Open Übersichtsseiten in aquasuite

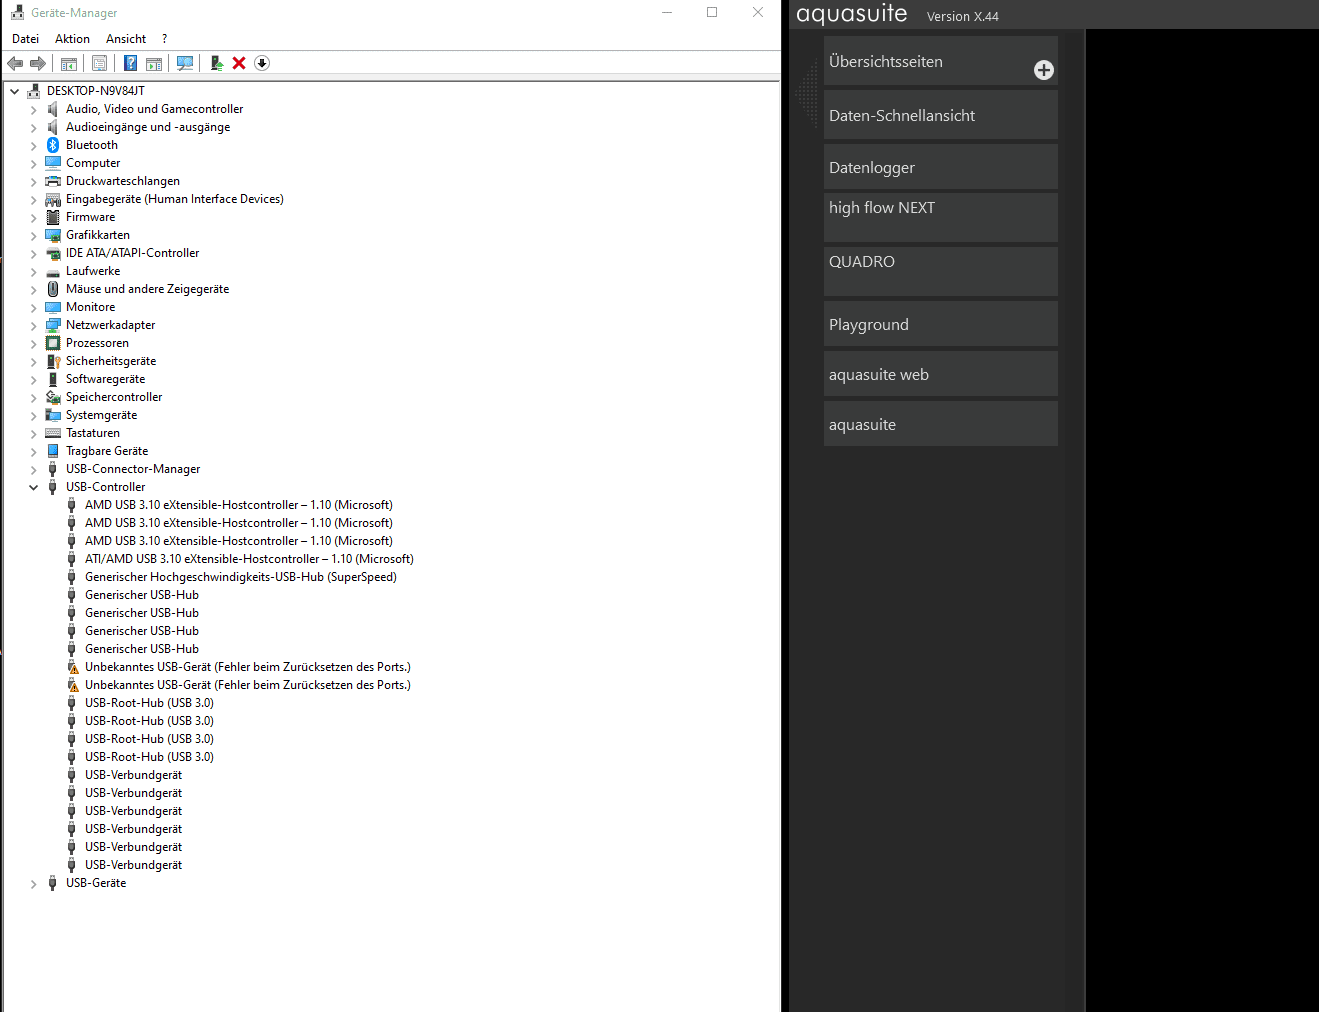coord(941,61)
